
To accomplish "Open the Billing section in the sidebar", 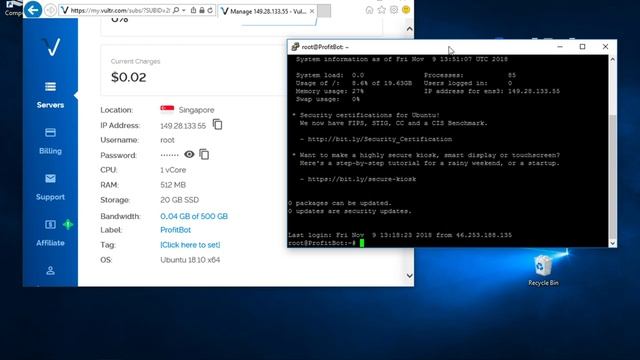I will click(x=50, y=141).
